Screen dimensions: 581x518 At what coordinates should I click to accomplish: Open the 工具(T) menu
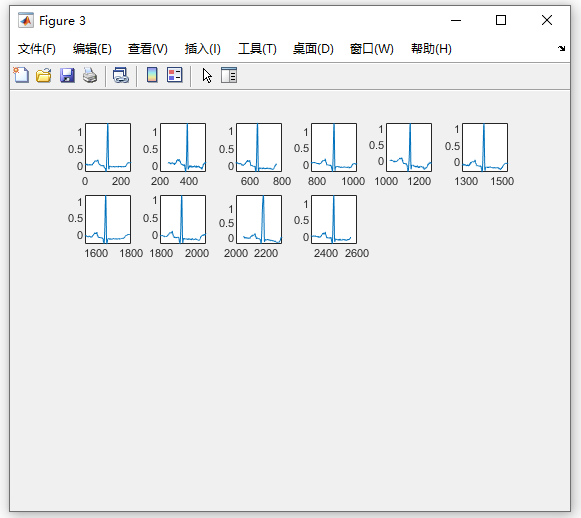coord(257,49)
